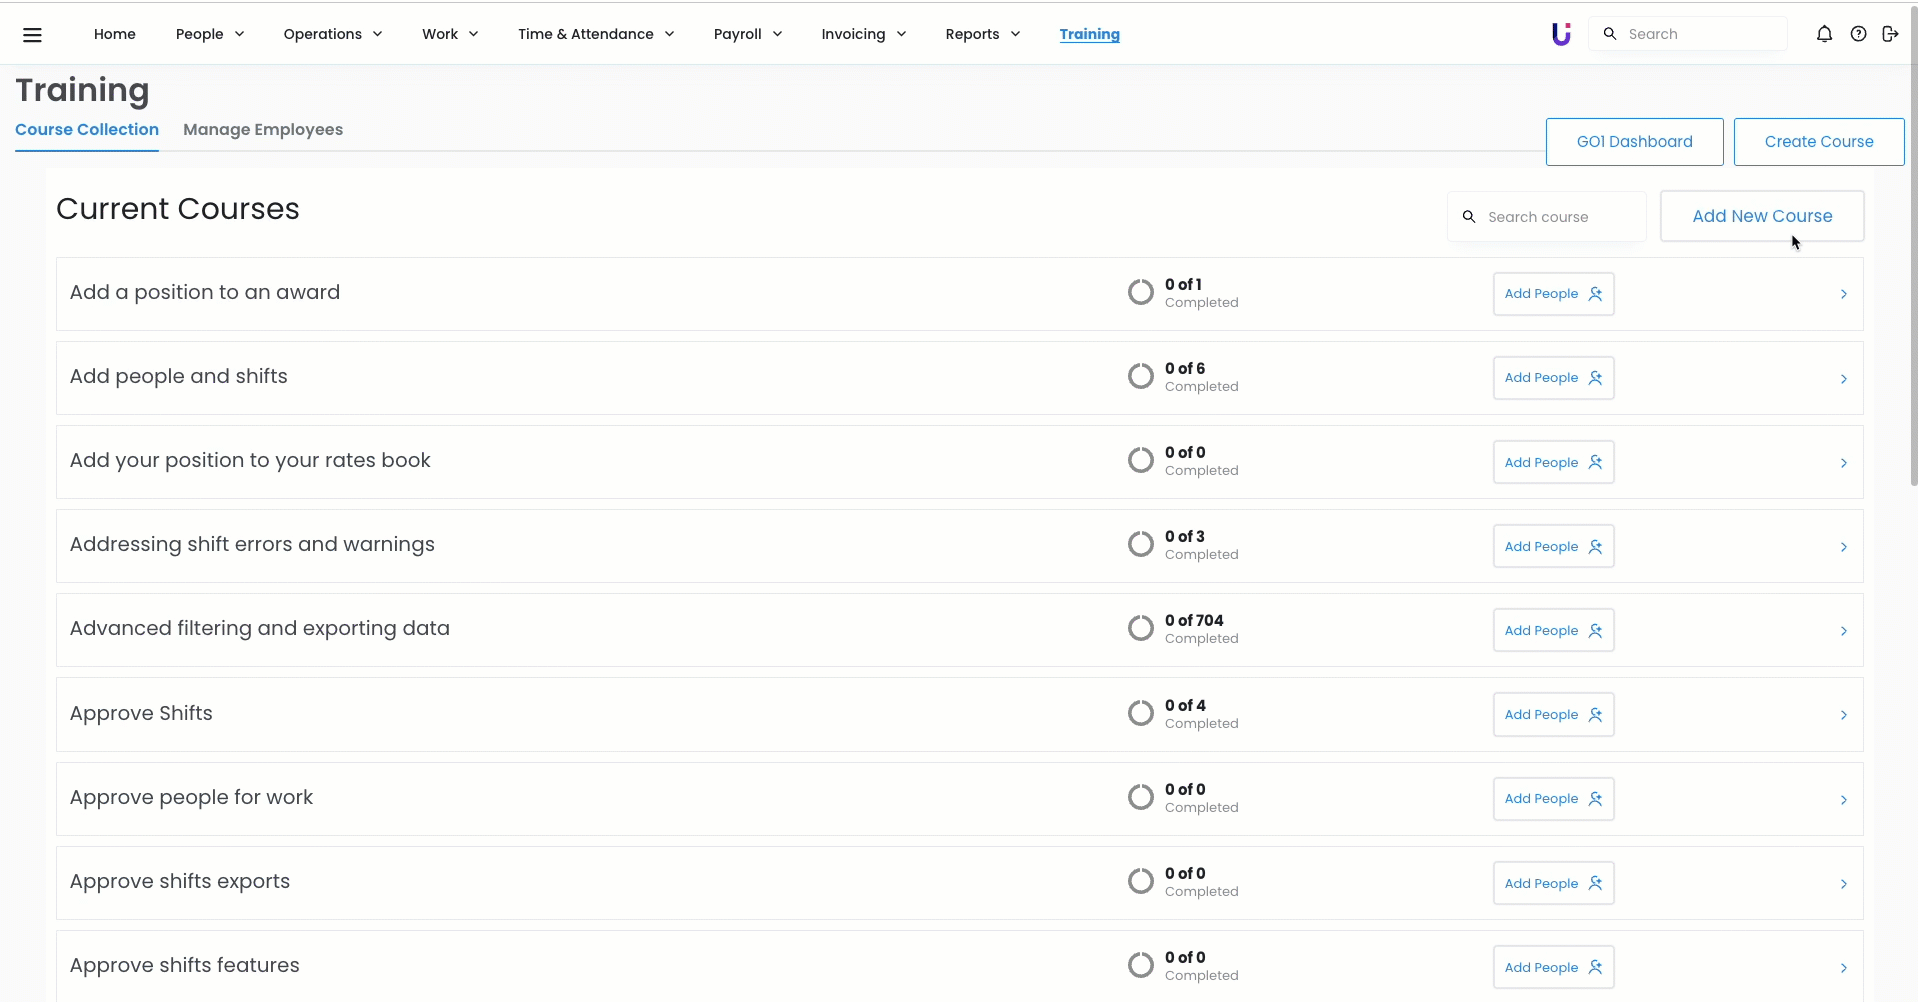Expand the 'Add a position to an award' course row
Screen dimensions: 1918x1002
pos(1843,294)
